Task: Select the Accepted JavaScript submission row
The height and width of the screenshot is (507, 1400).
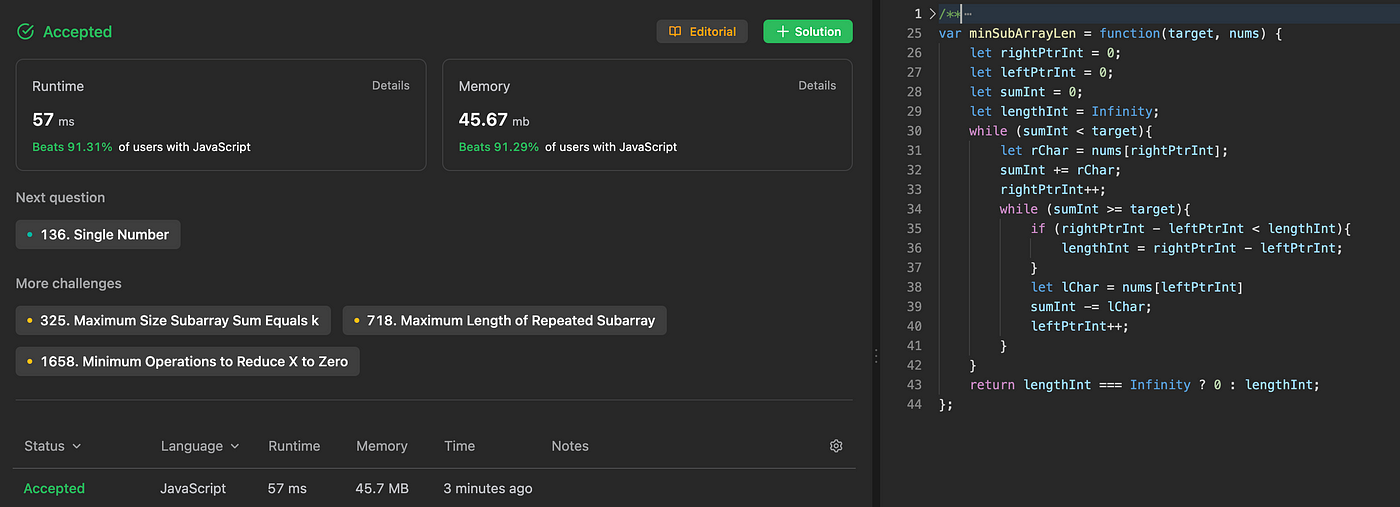Action: click(434, 488)
